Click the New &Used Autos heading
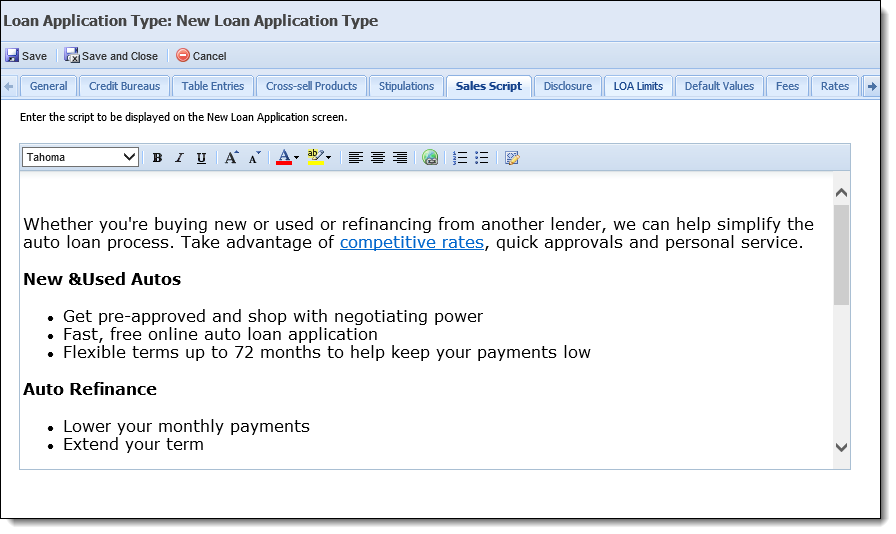Image resolution: width=896 pixels, height=534 pixels. coord(102,279)
